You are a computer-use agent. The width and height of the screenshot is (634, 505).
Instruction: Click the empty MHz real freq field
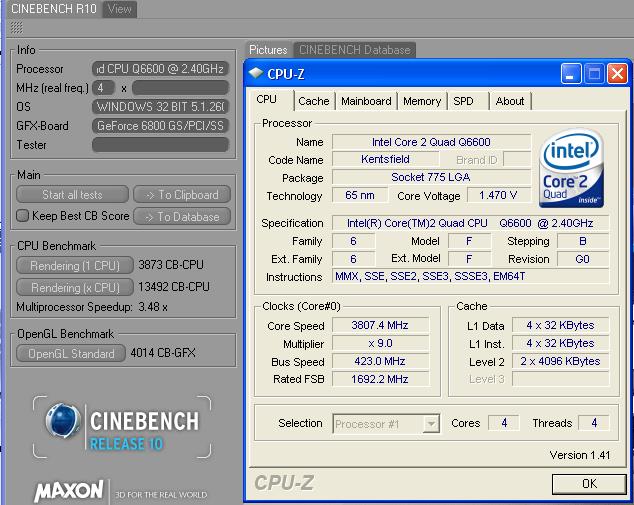pyautogui.click(x=180, y=88)
